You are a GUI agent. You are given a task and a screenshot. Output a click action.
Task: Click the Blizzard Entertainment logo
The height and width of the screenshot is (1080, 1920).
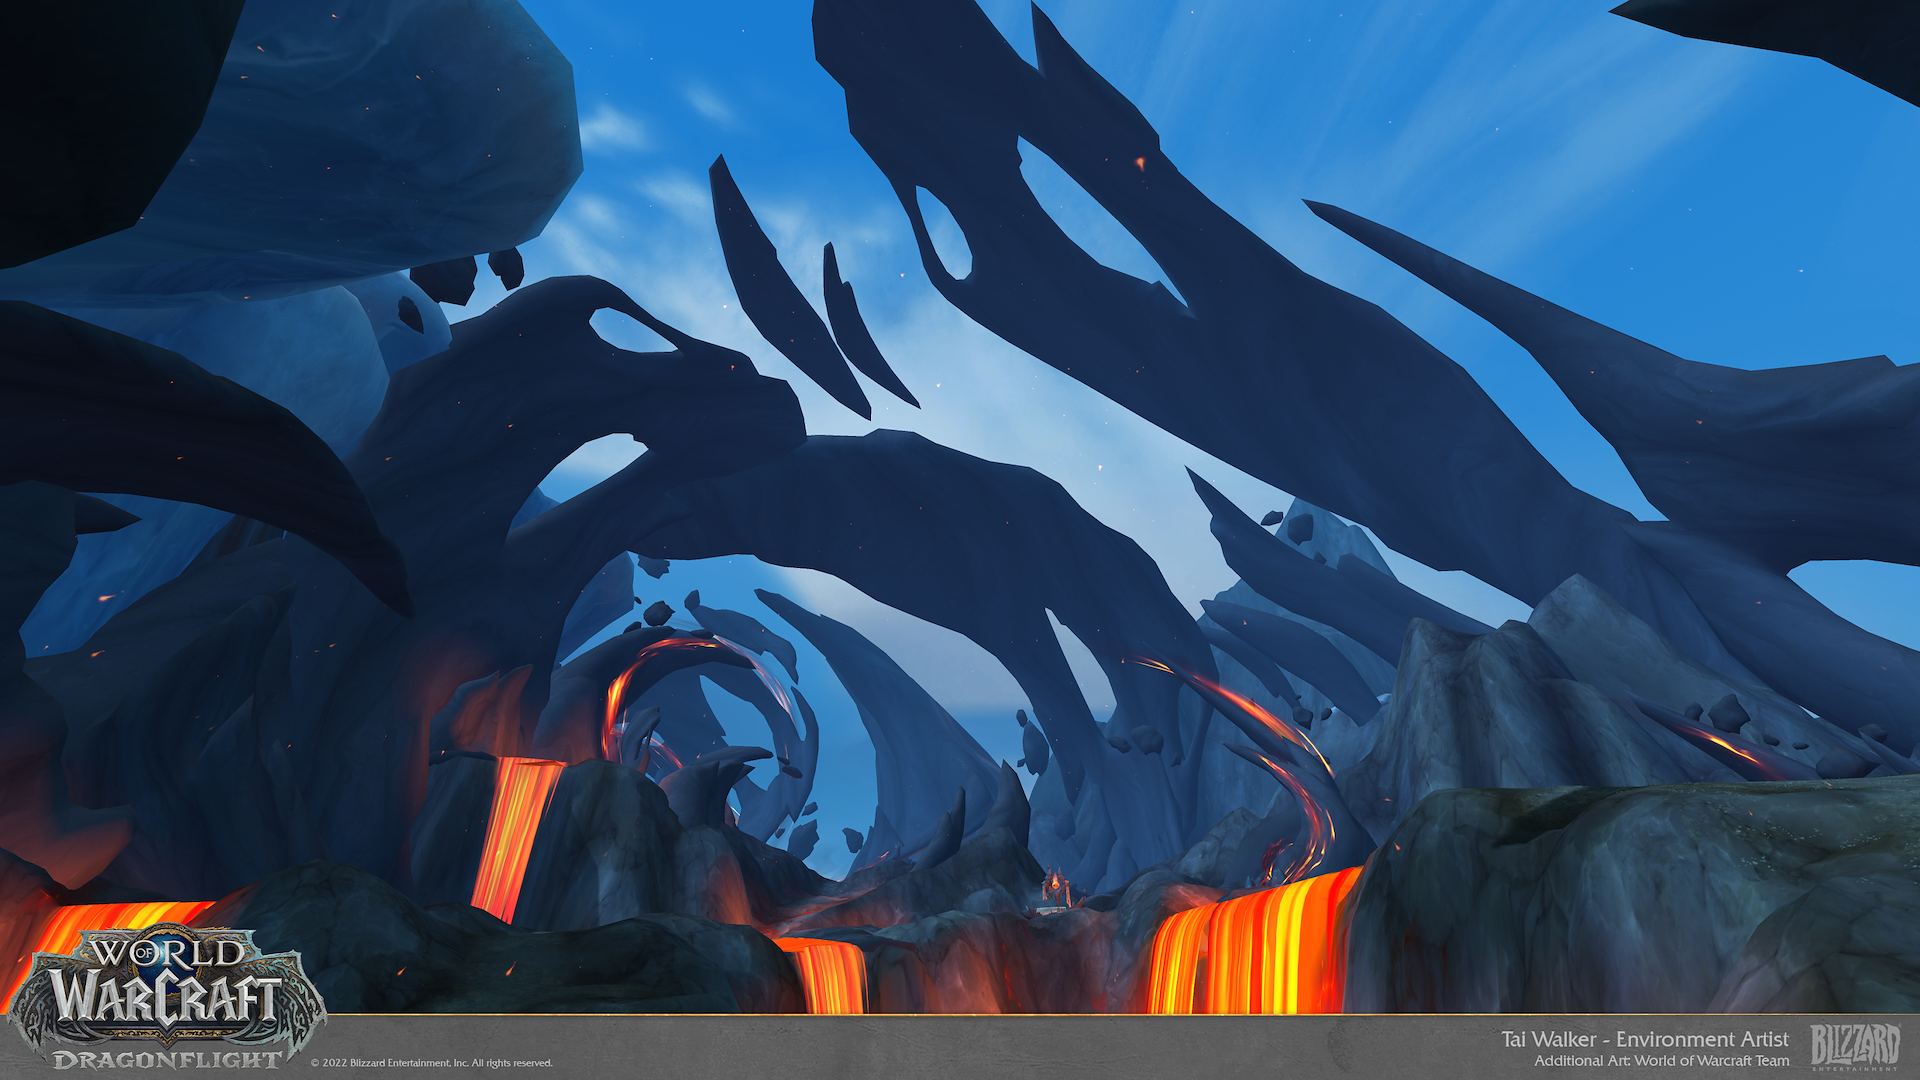point(1855,1047)
